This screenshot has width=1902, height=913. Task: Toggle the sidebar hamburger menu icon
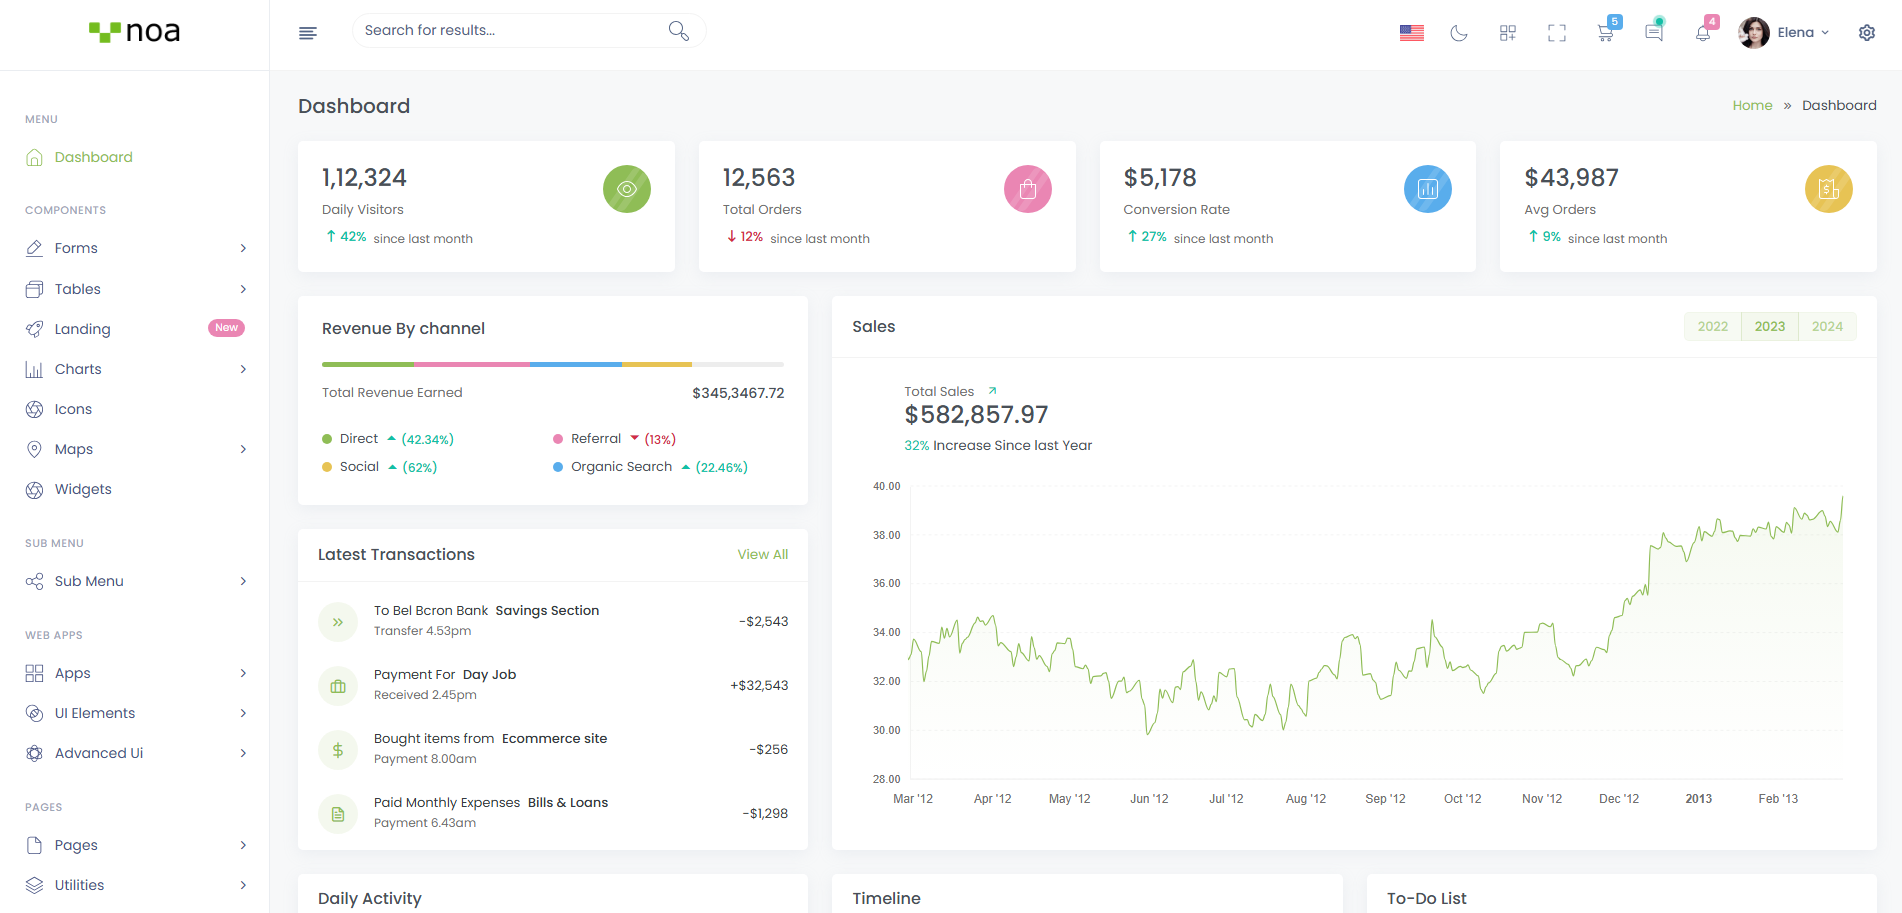[308, 33]
